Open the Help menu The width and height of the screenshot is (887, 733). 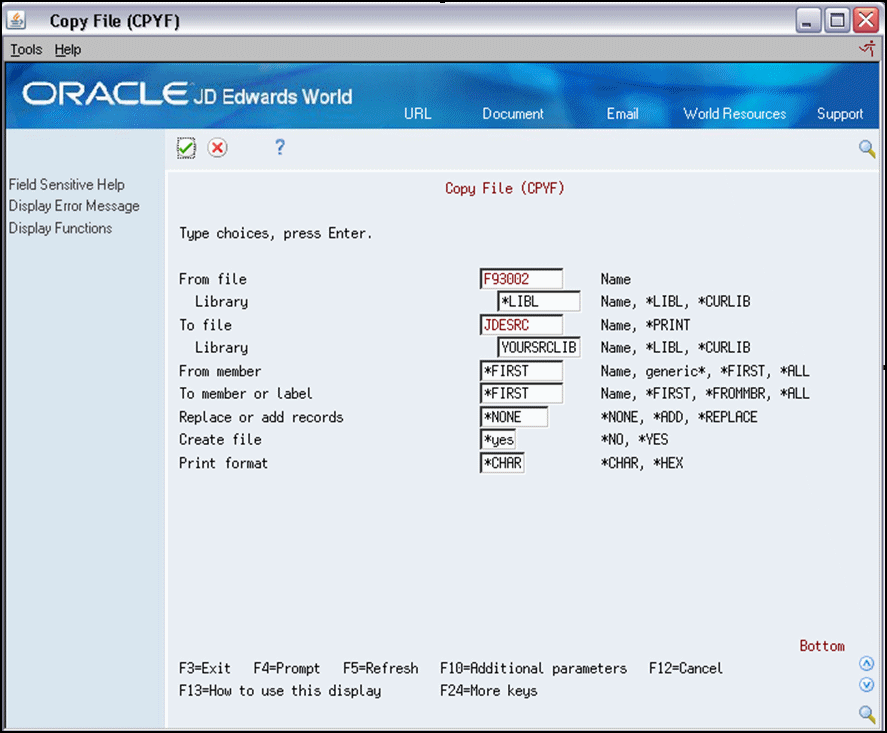point(68,50)
